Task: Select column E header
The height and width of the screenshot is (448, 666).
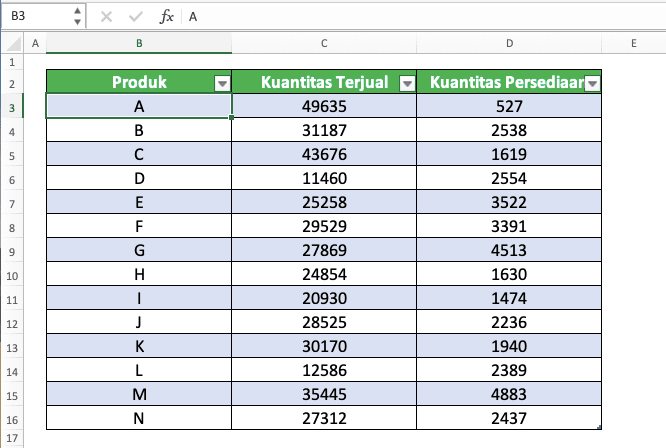Action: [x=634, y=43]
